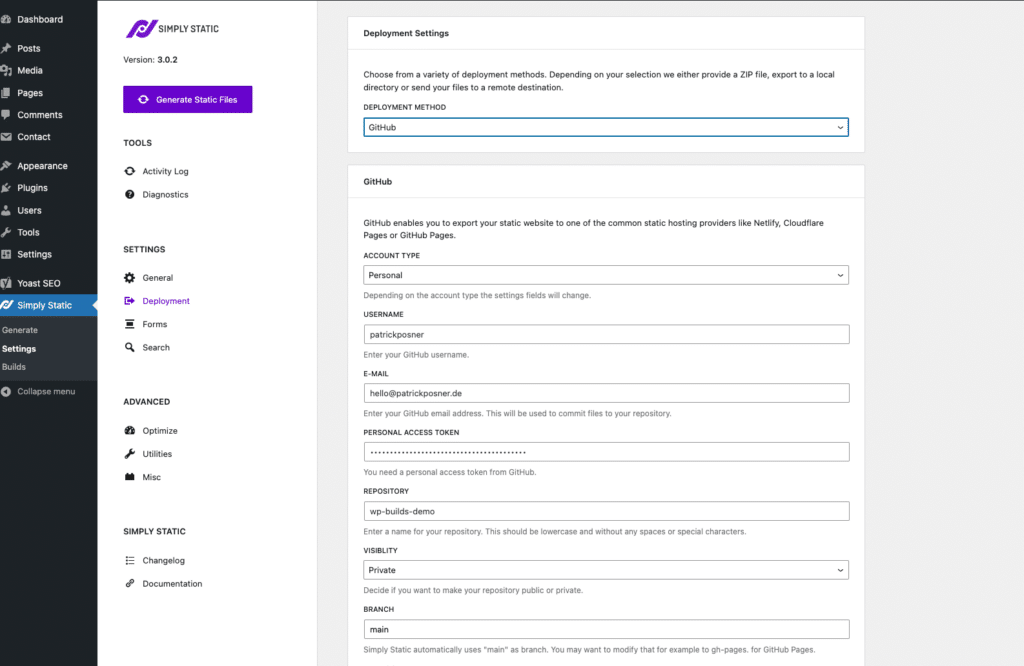Click the Collapse menu arrow icon
Viewport: 1024px width, 666px height.
coord(6,392)
